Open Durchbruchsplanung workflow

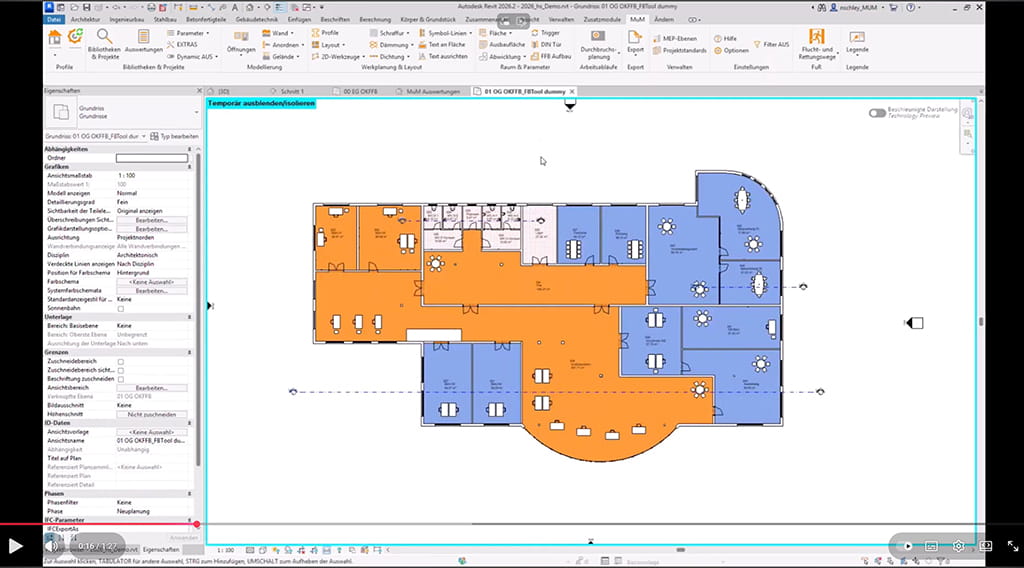tap(598, 44)
